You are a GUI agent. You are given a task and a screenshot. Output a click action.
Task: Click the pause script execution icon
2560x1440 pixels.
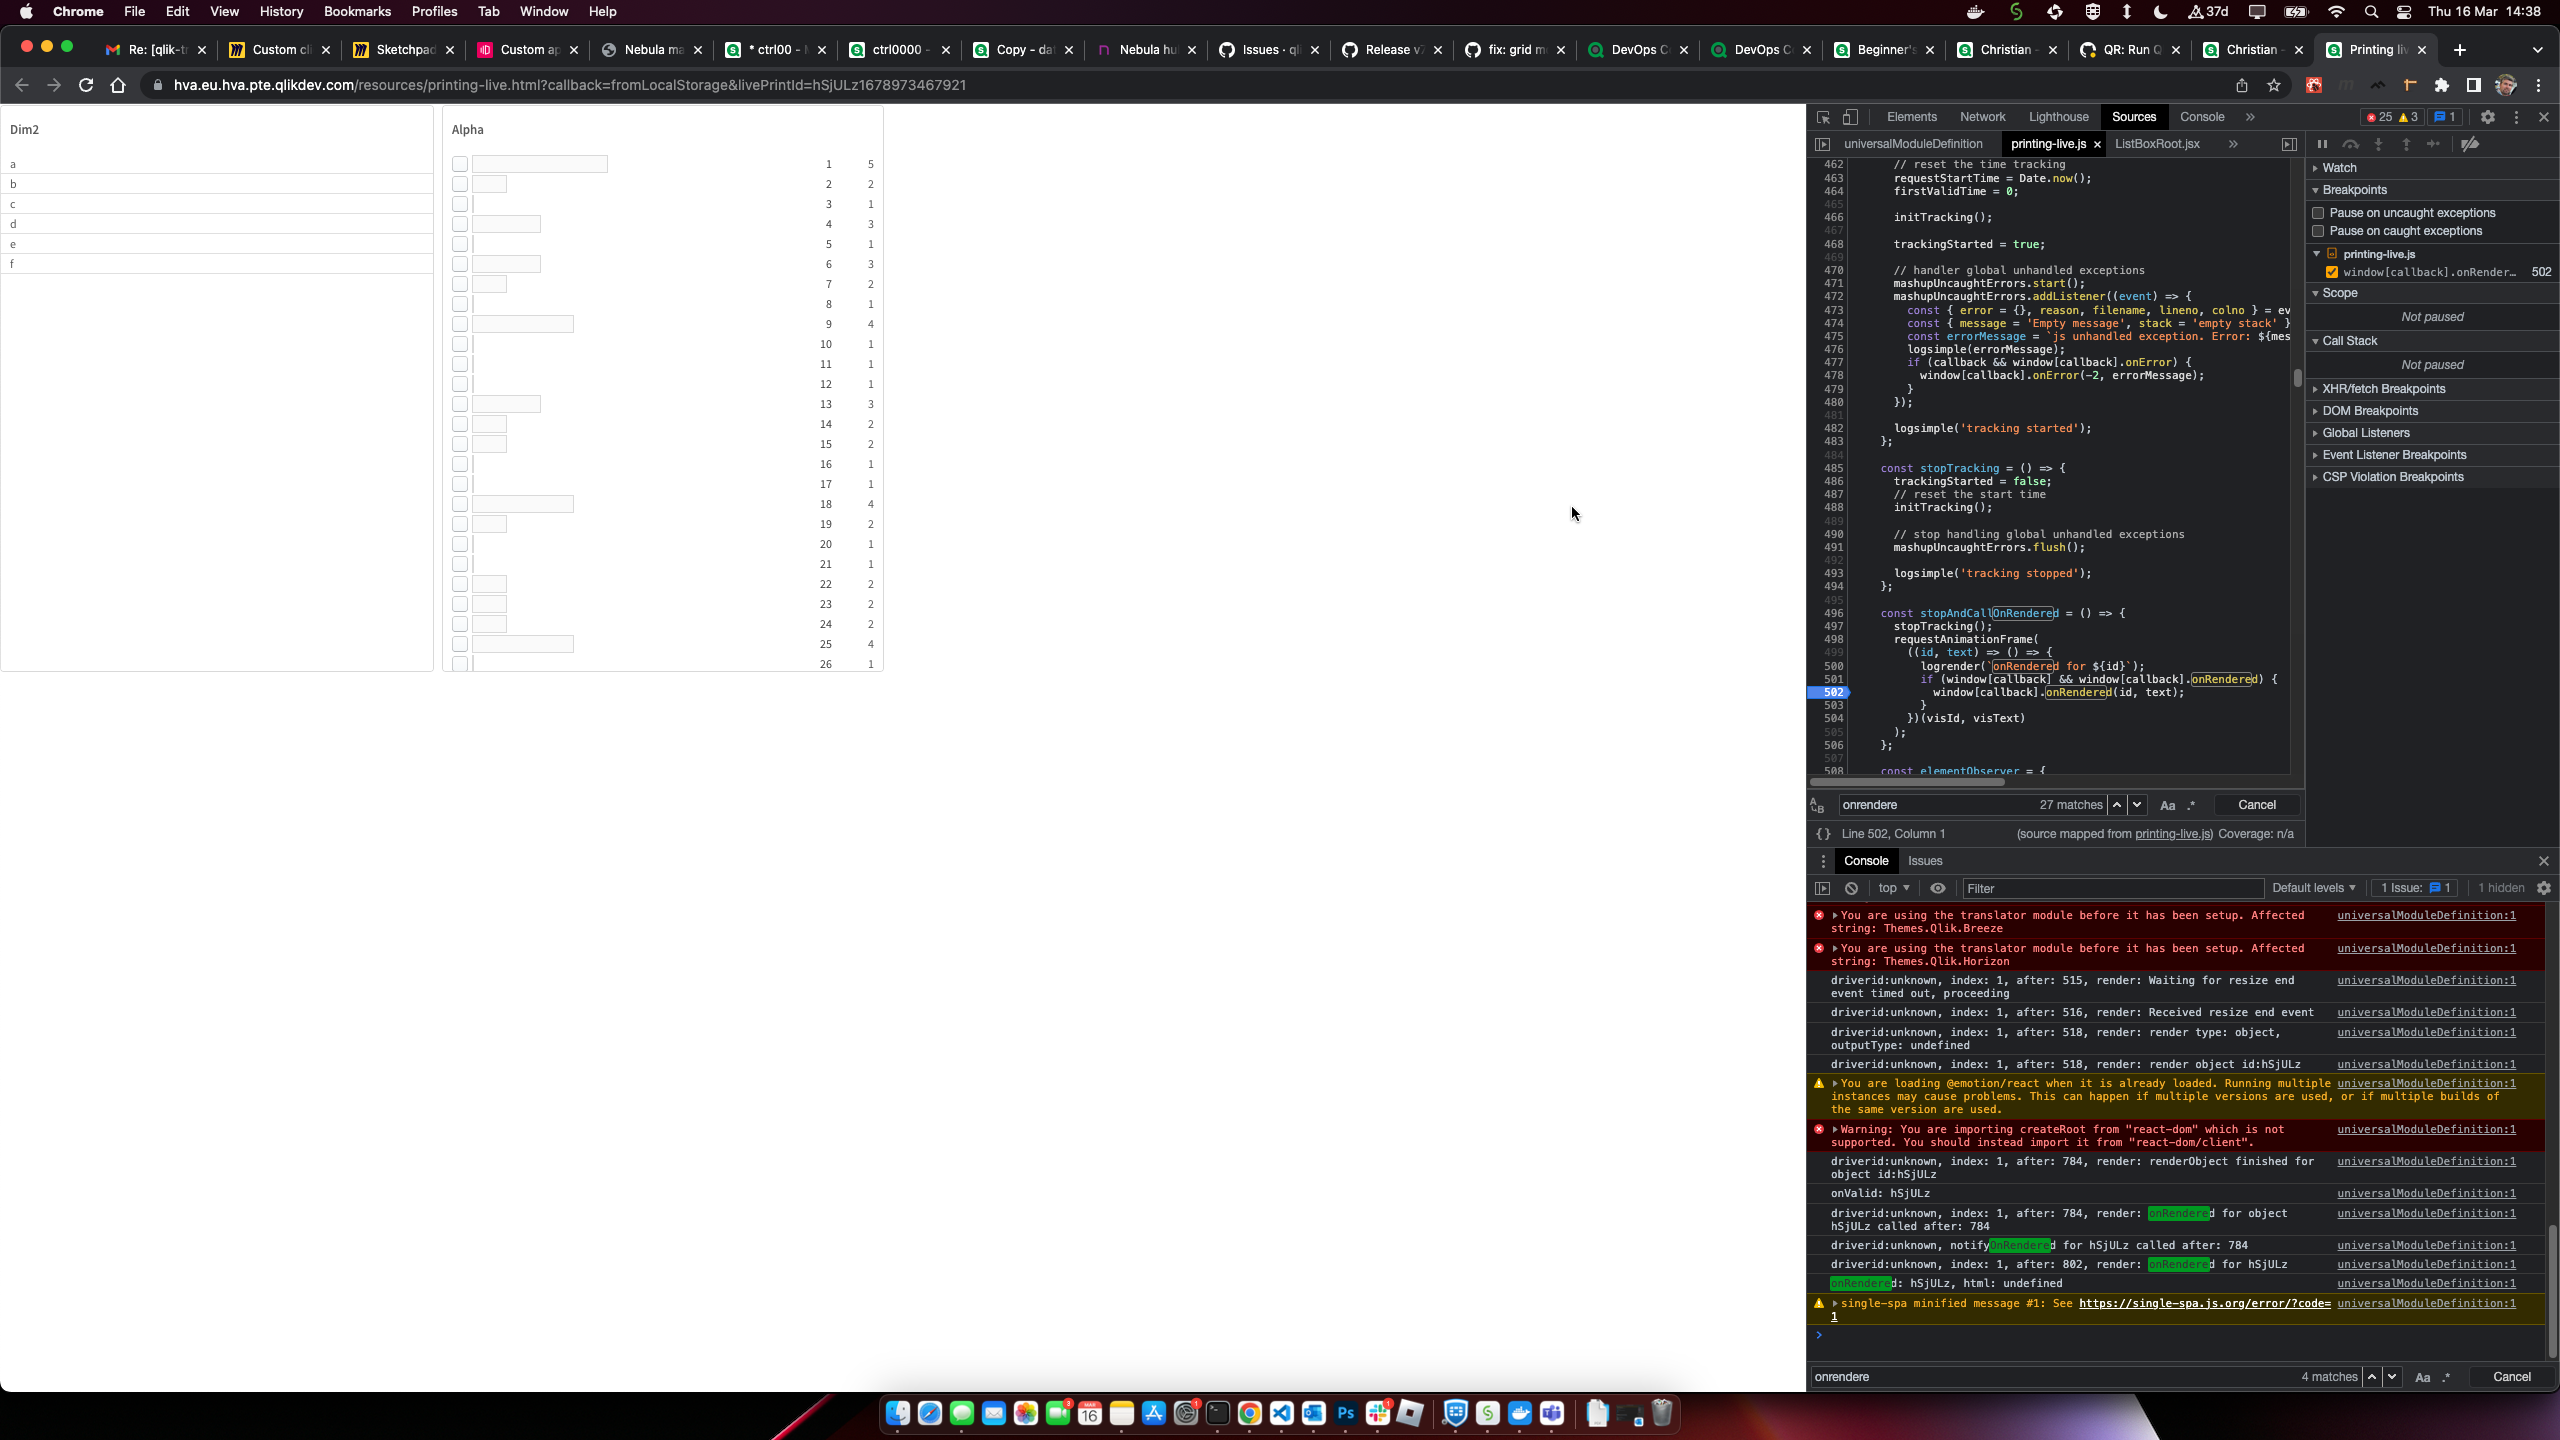pyautogui.click(x=2320, y=144)
